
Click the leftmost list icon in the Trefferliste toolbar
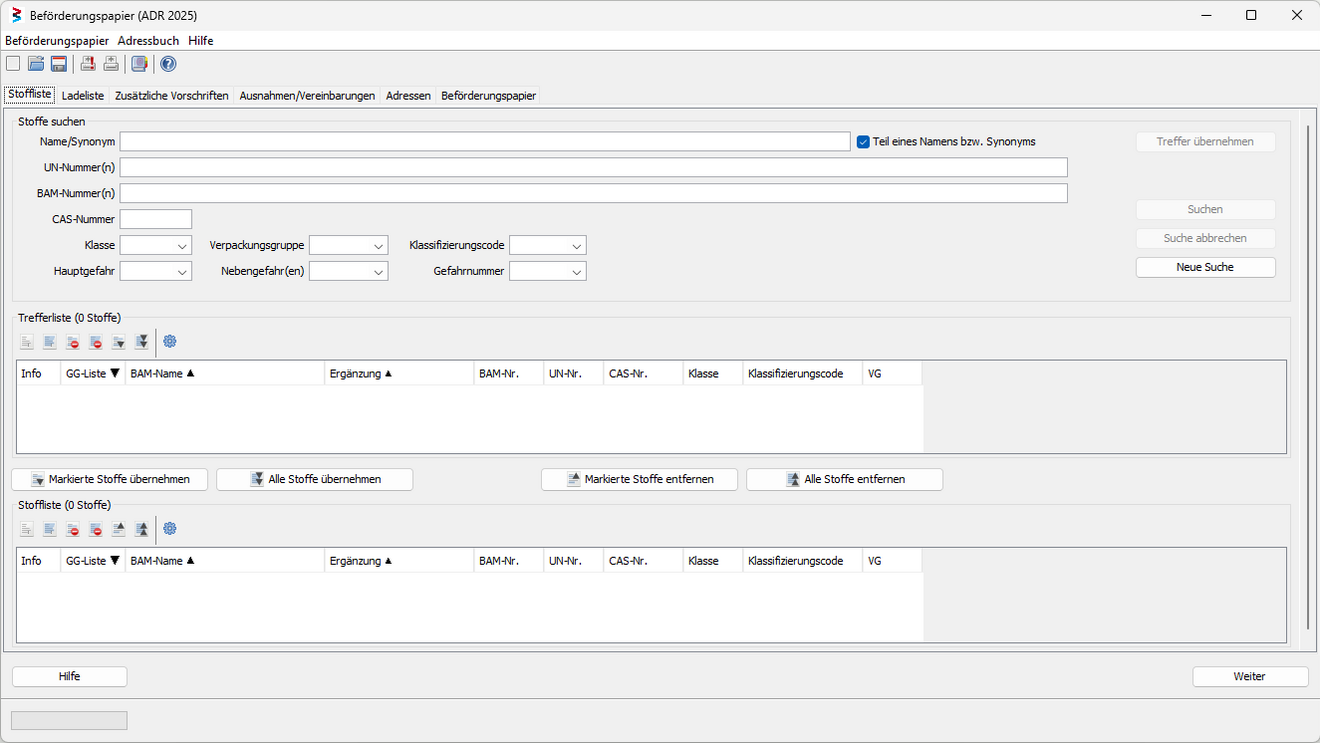(x=27, y=342)
